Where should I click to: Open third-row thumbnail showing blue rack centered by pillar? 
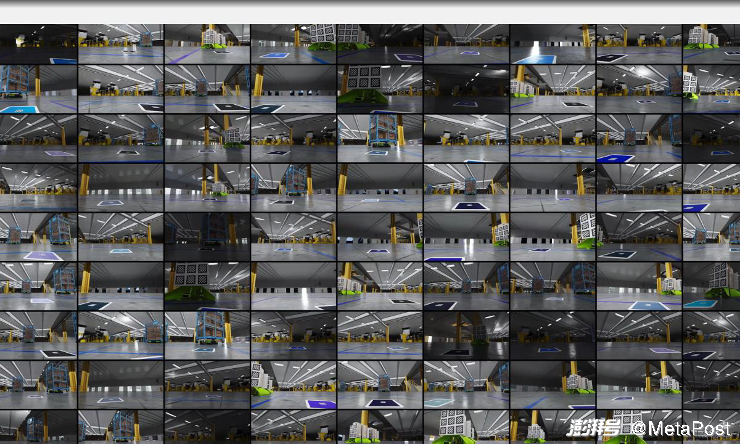380,138
